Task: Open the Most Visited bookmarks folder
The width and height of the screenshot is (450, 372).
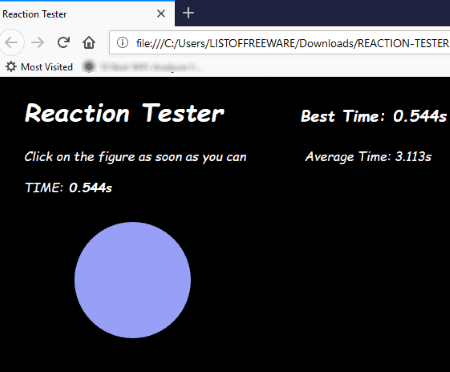Action: pyautogui.click(x=39, y=67)
